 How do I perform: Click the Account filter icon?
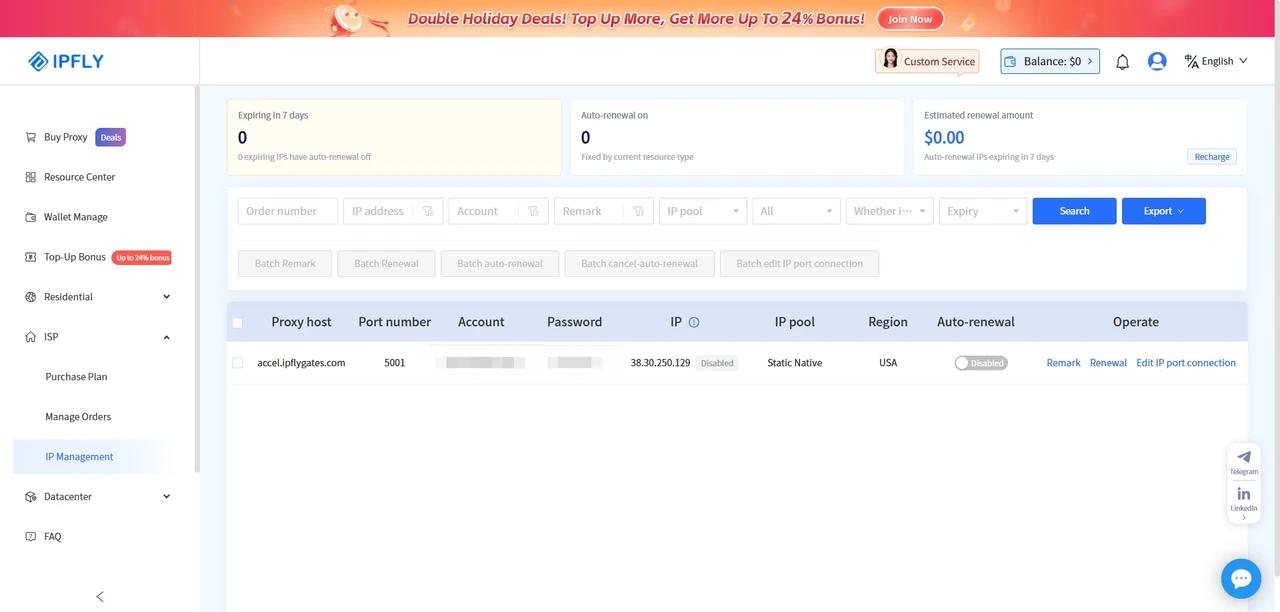(533, 211)
